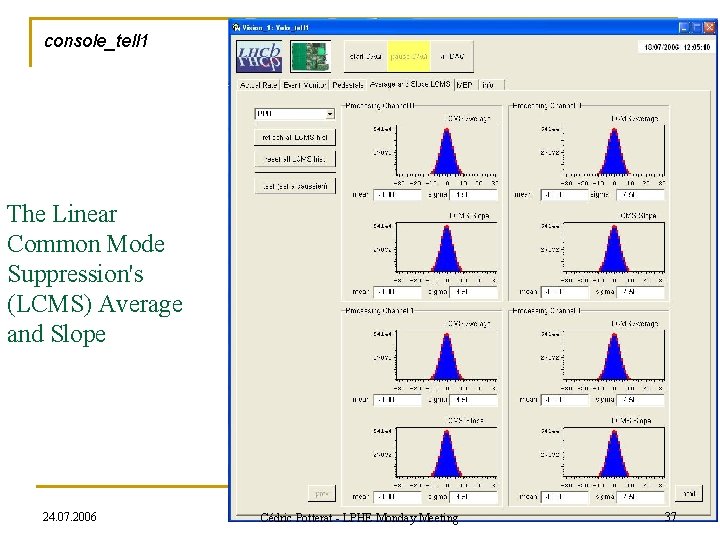Click the yellow pause DAQ button
This screenshot has width=720, height=540.
[409, 56]
